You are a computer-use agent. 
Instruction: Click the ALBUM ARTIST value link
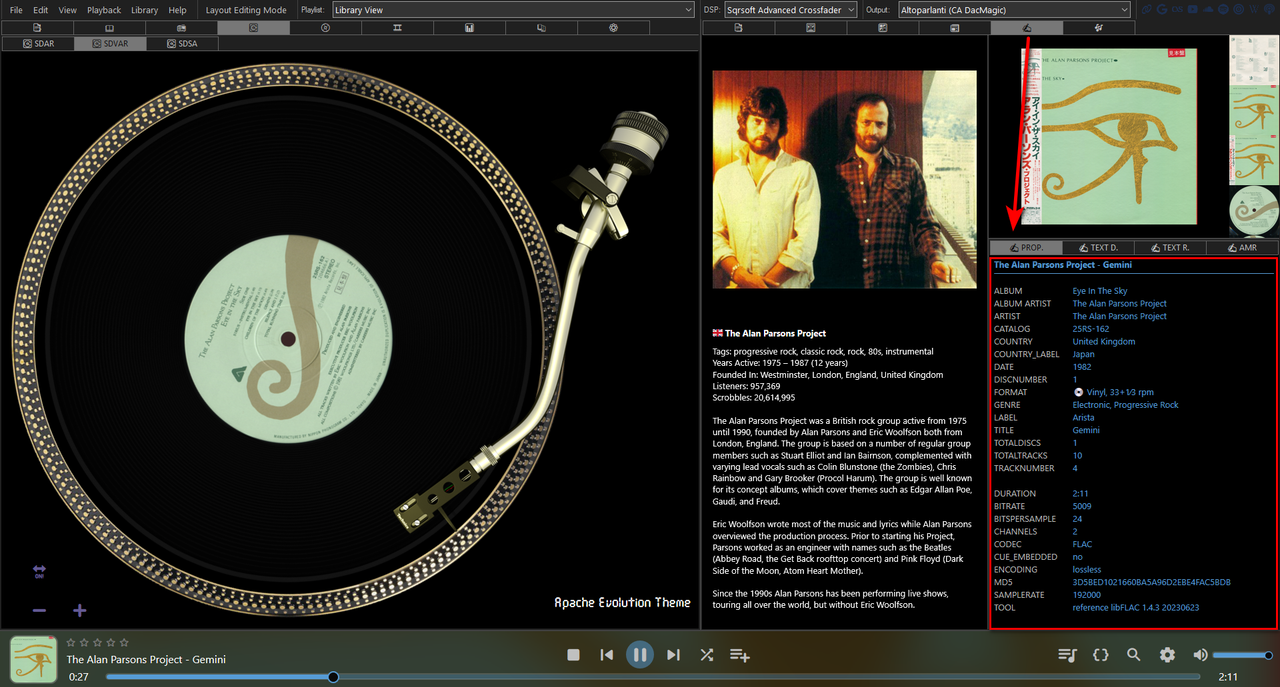pos(1120,304)
